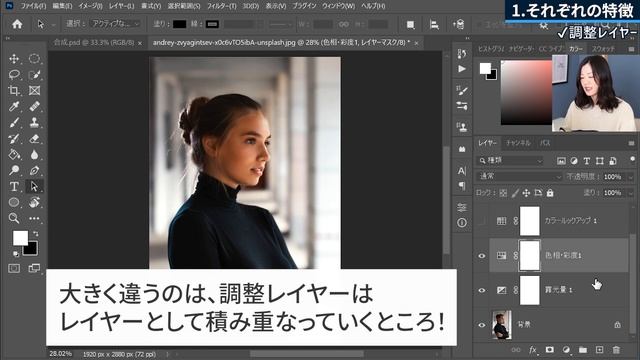Select the Clone Stamp tool
Image resolution: width=640 pixels, height=360 pixels.
[x=34, y=122]
